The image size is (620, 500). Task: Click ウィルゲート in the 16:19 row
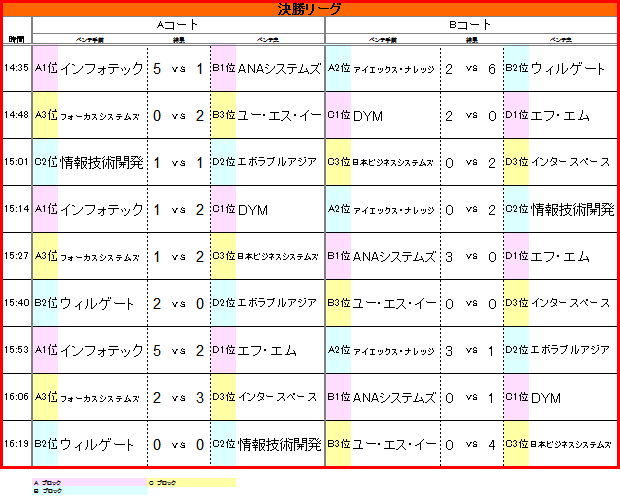(97, 445)
